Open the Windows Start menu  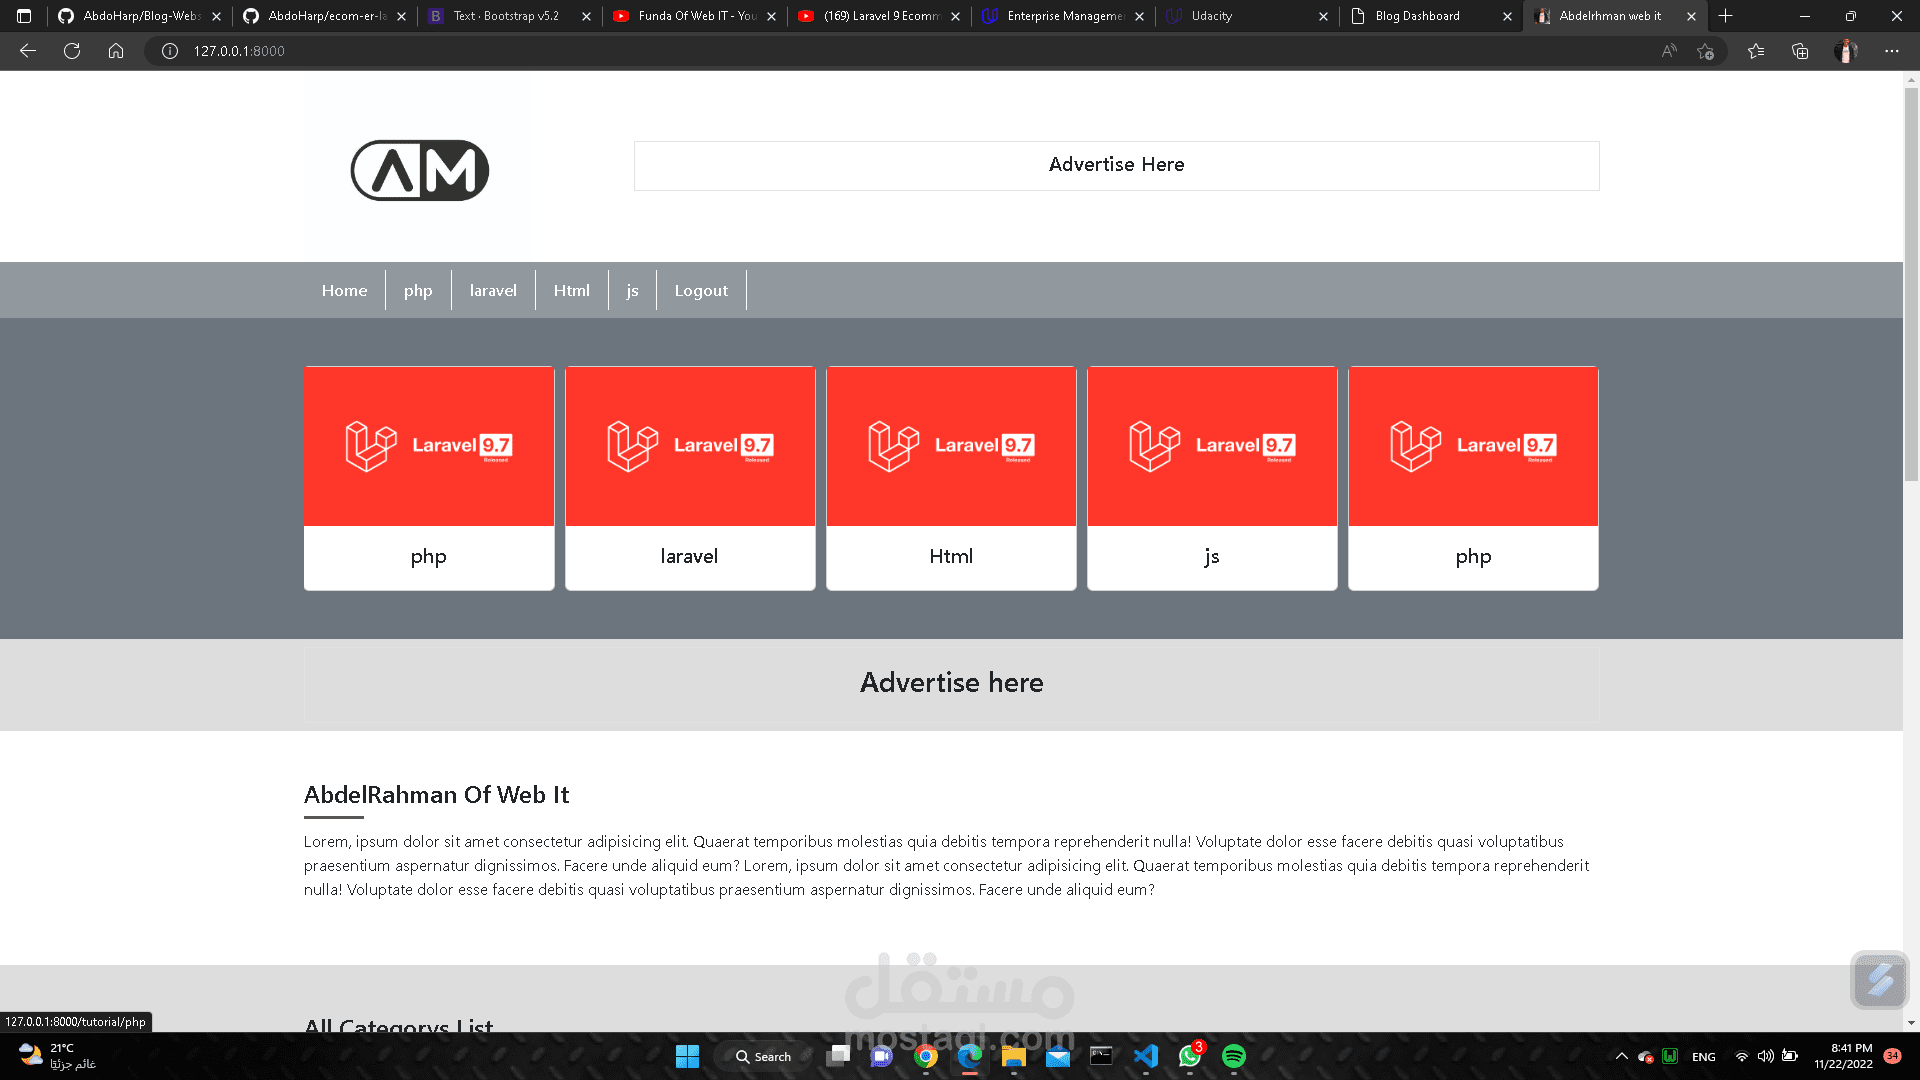[x=688, y=1056]
